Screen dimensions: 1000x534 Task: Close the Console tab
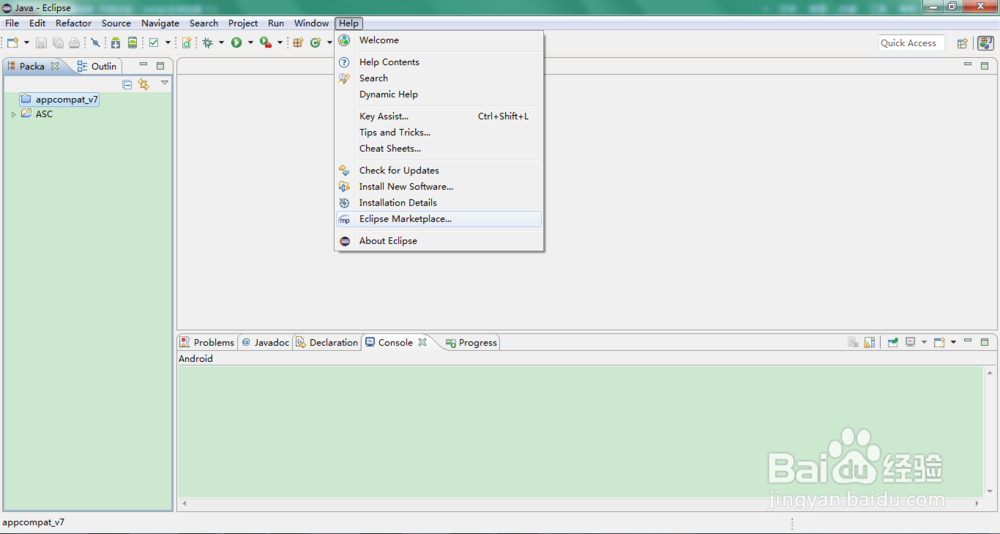(422, 342)
